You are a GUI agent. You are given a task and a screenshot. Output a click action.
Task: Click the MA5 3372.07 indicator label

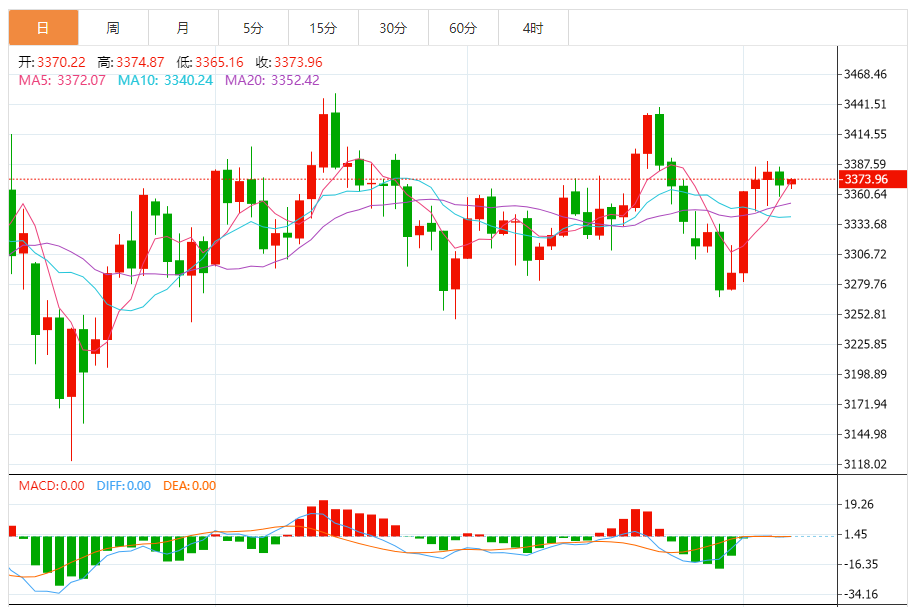pyautogui.click(x=62, y=80)
